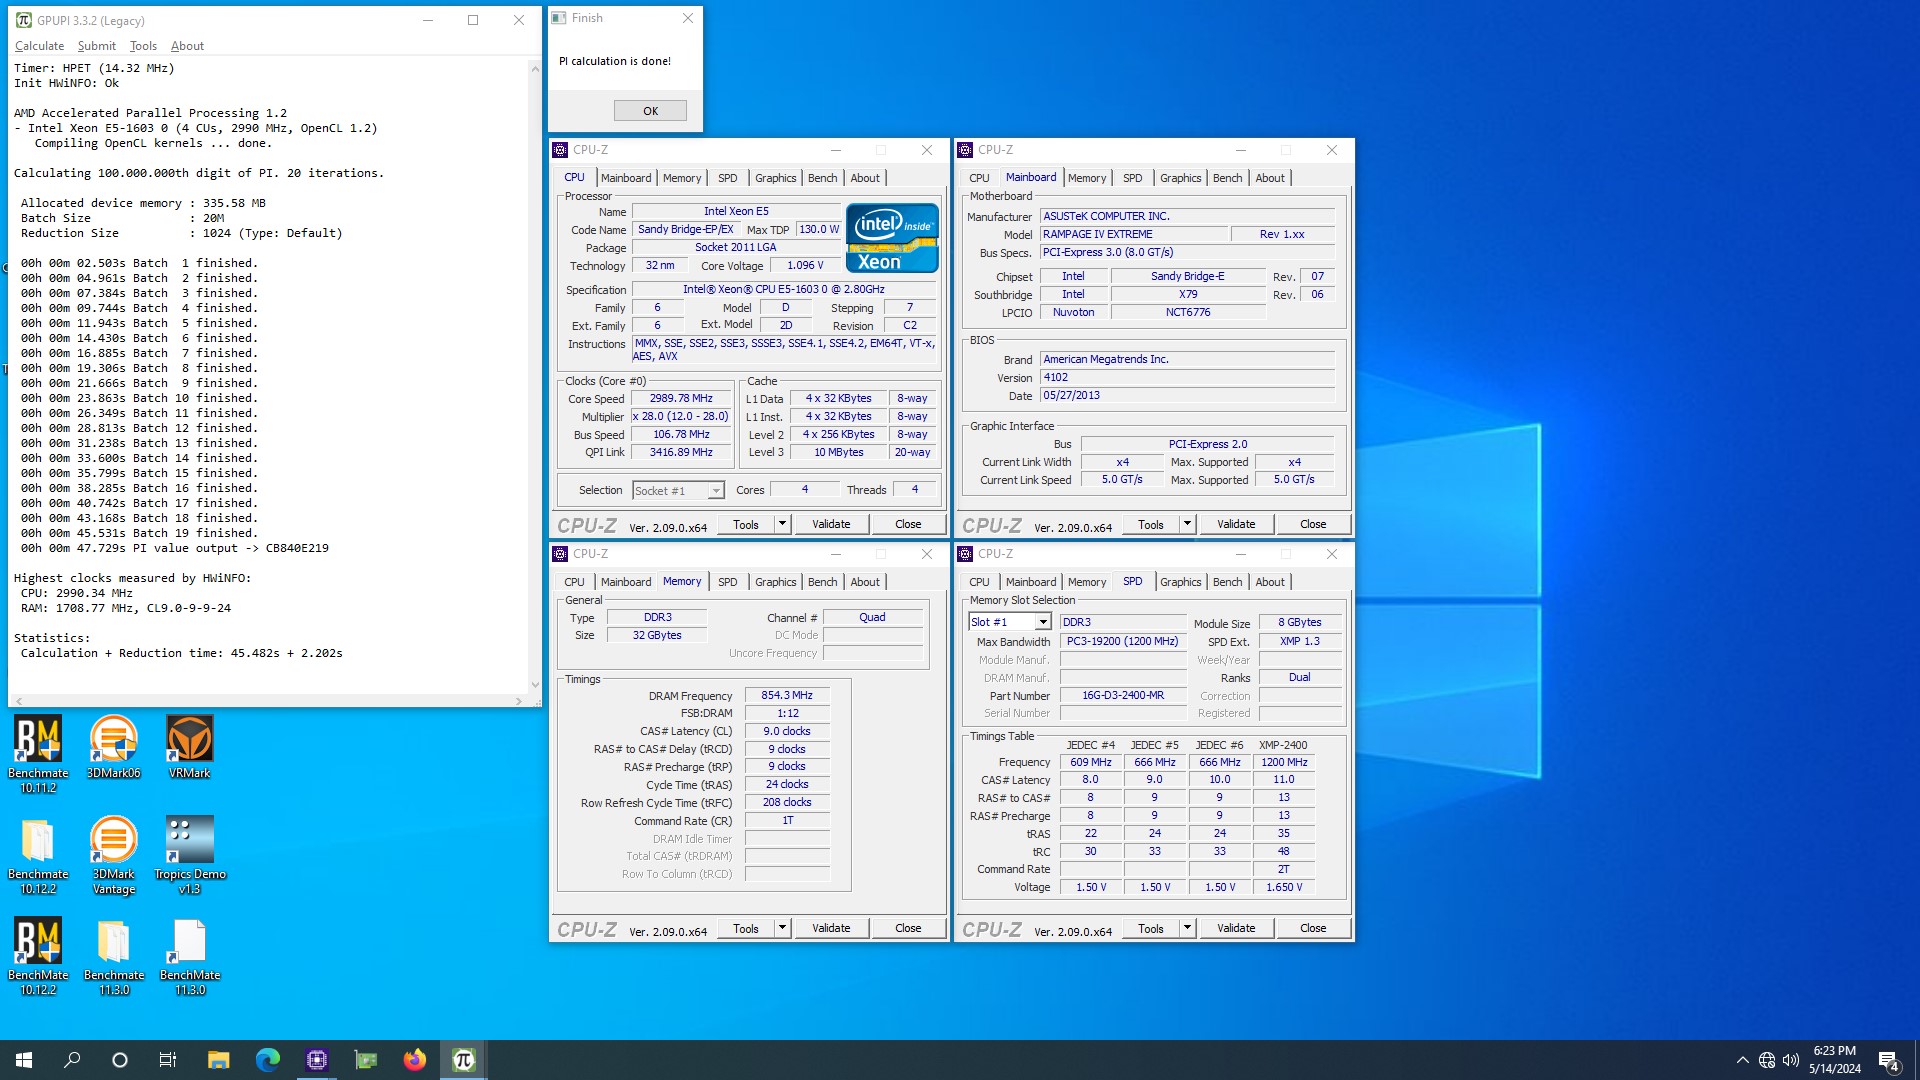Click the Core Speed 2989.78 MHz field
Image resolution: width=1920 pixels, height=1080 pixels.
click(681, 398)
